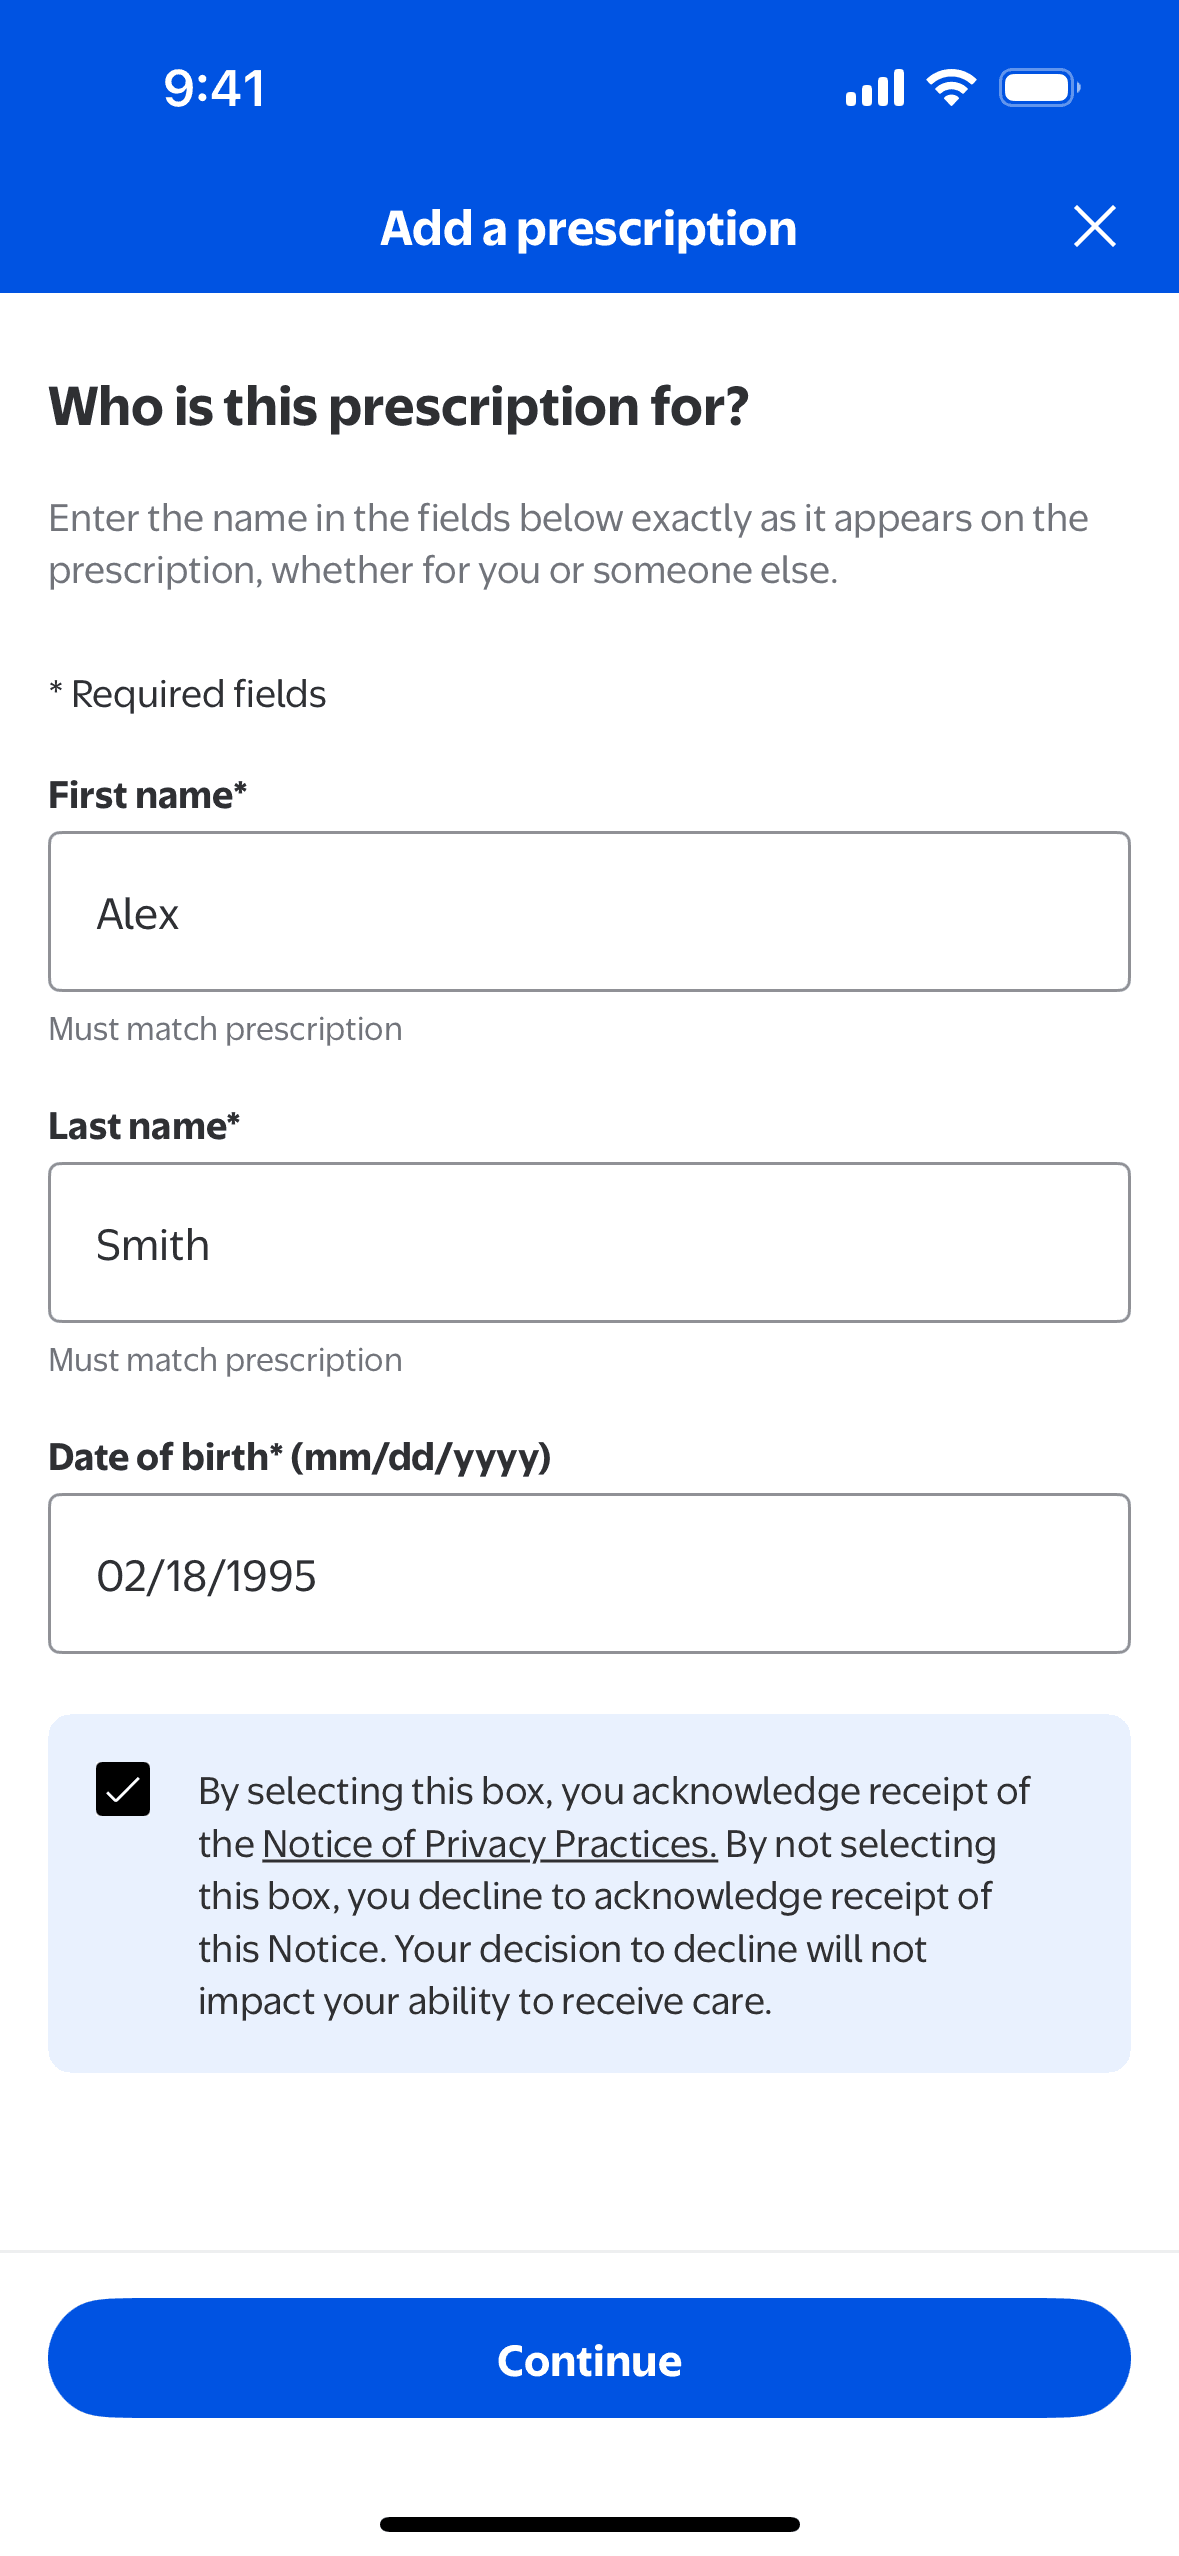The width and height of the screenshot is (1179, 2556).
Task: Close the Add a prescription dialog
Action: pos(1094,227)
